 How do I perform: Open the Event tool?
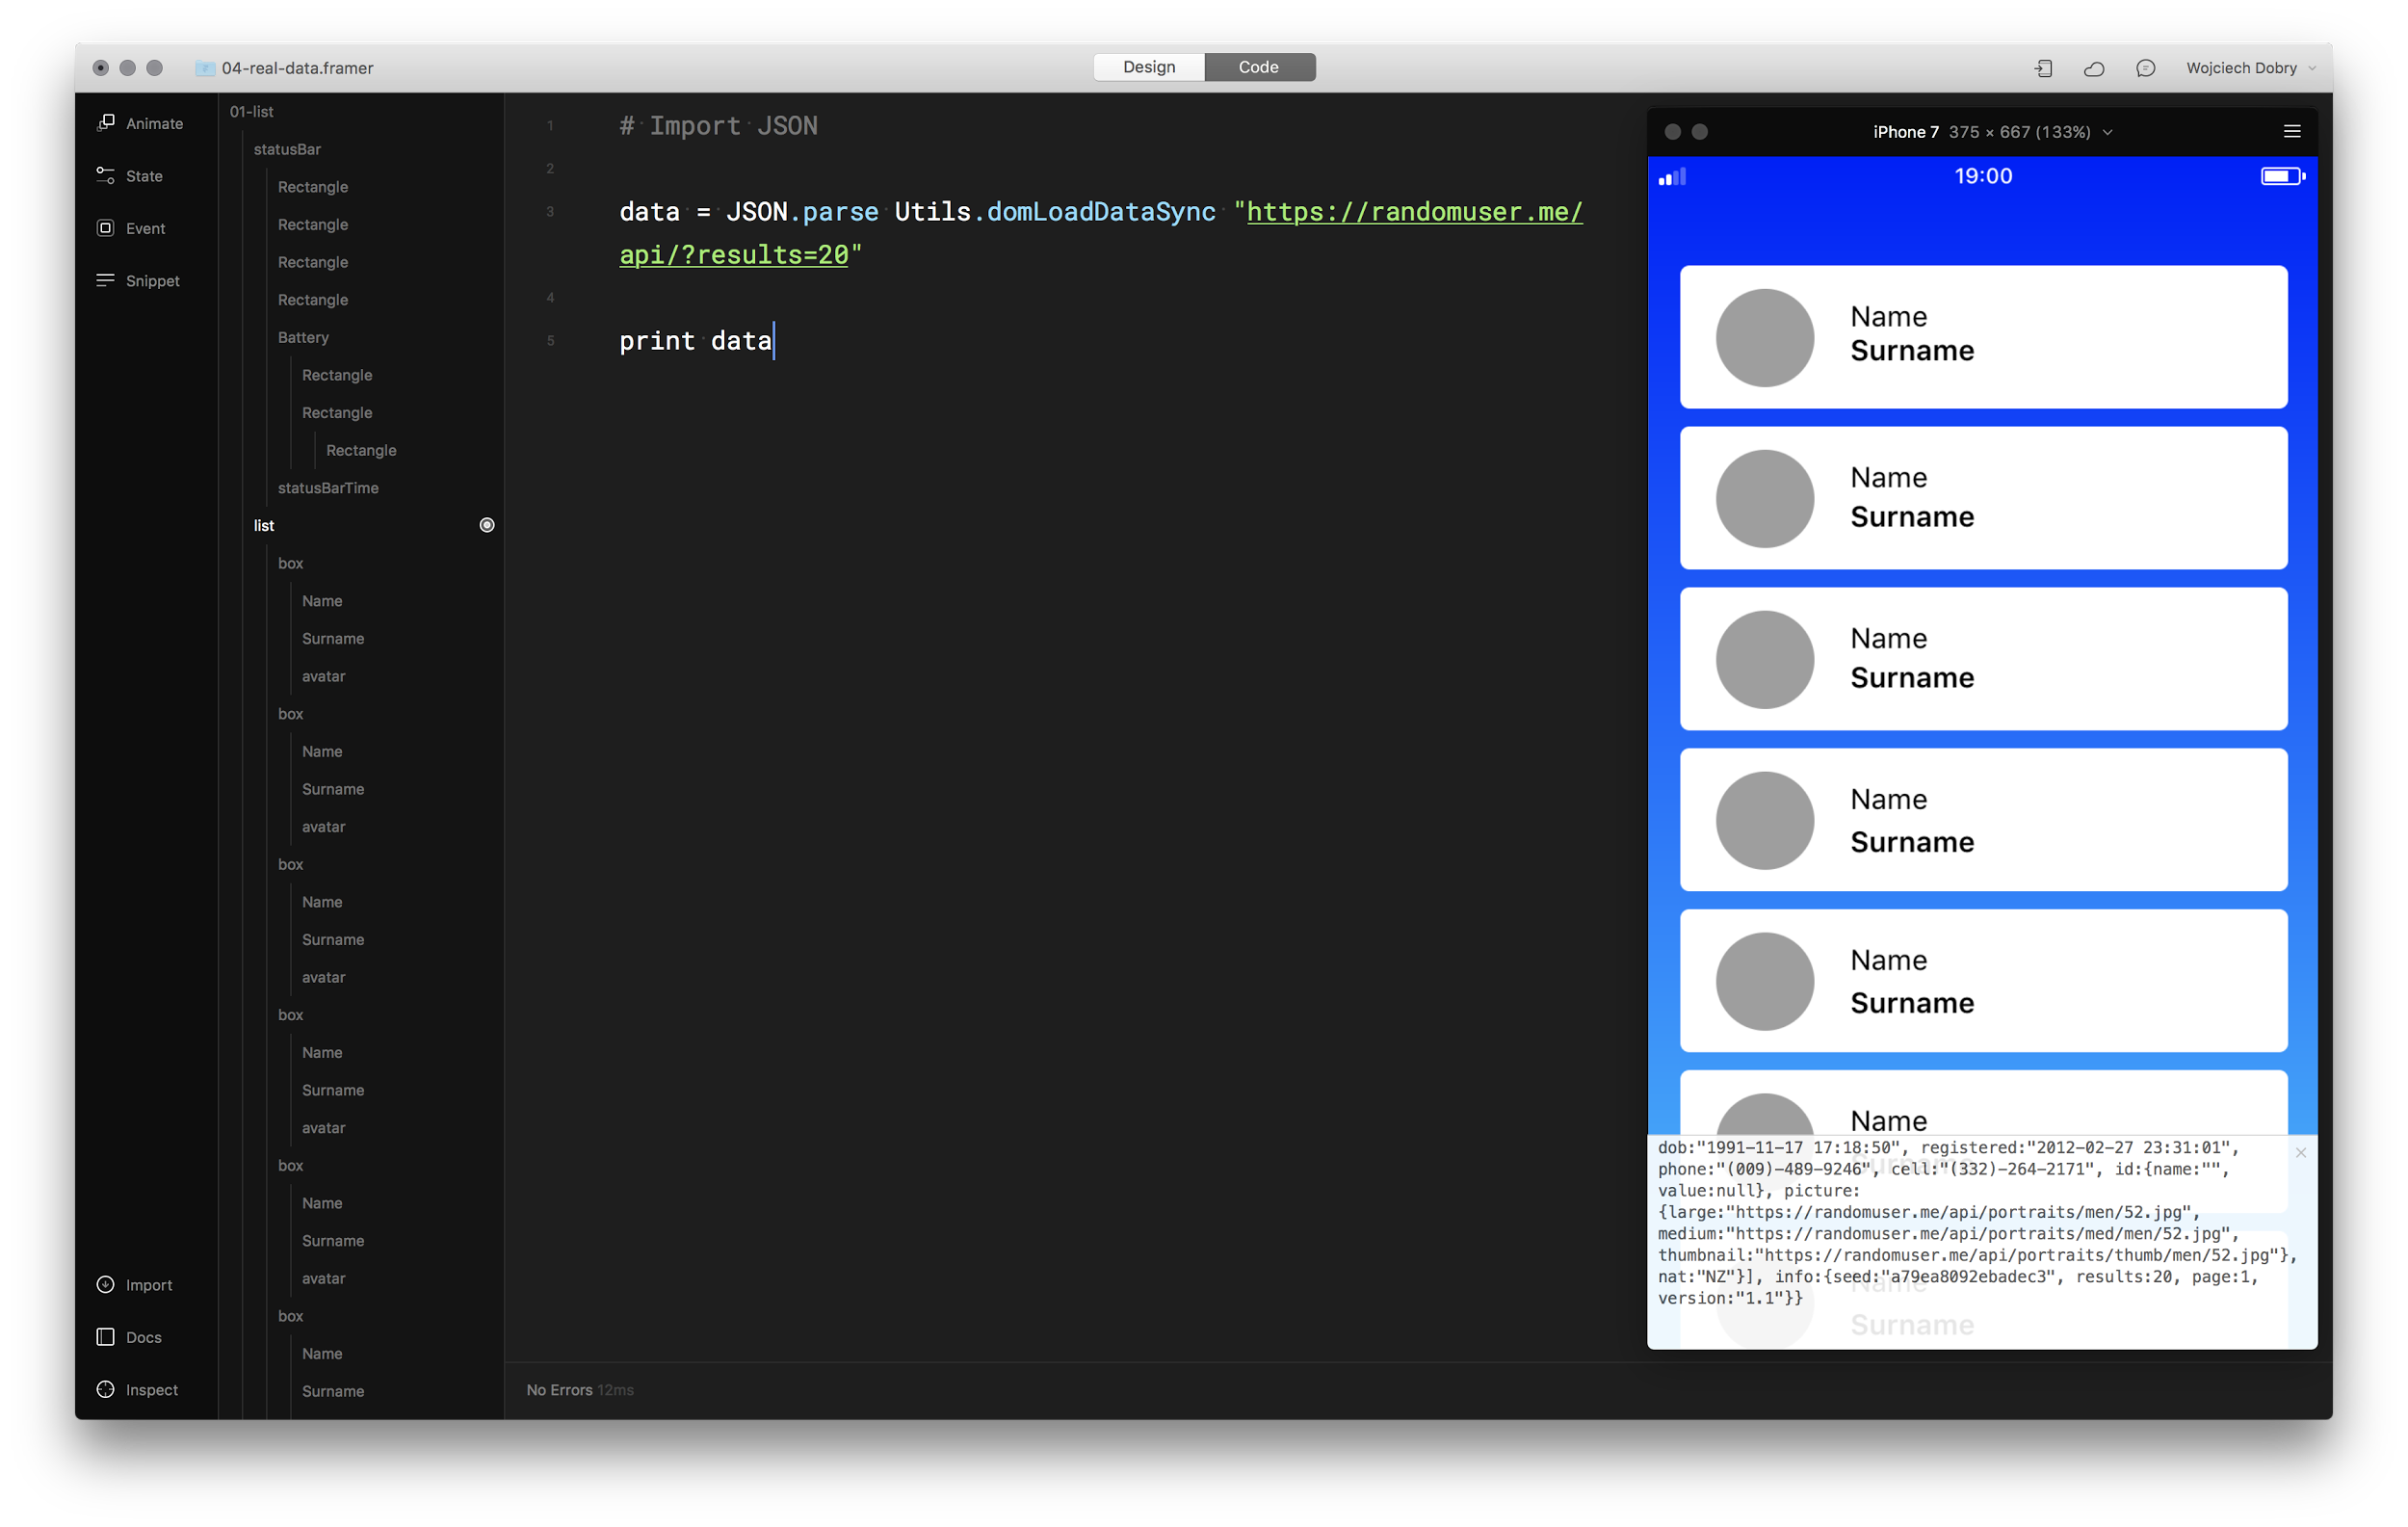pos(131,228)
